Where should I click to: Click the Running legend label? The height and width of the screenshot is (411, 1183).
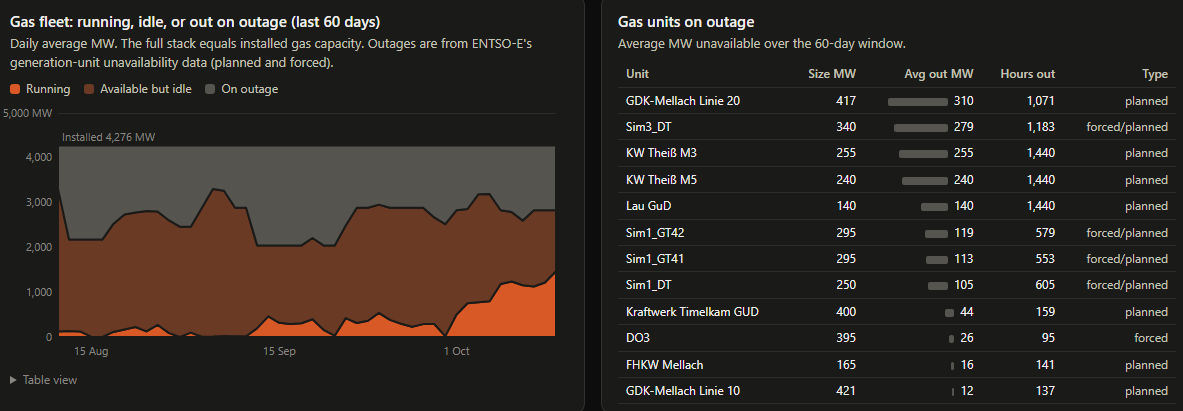[x=48, y=89]
